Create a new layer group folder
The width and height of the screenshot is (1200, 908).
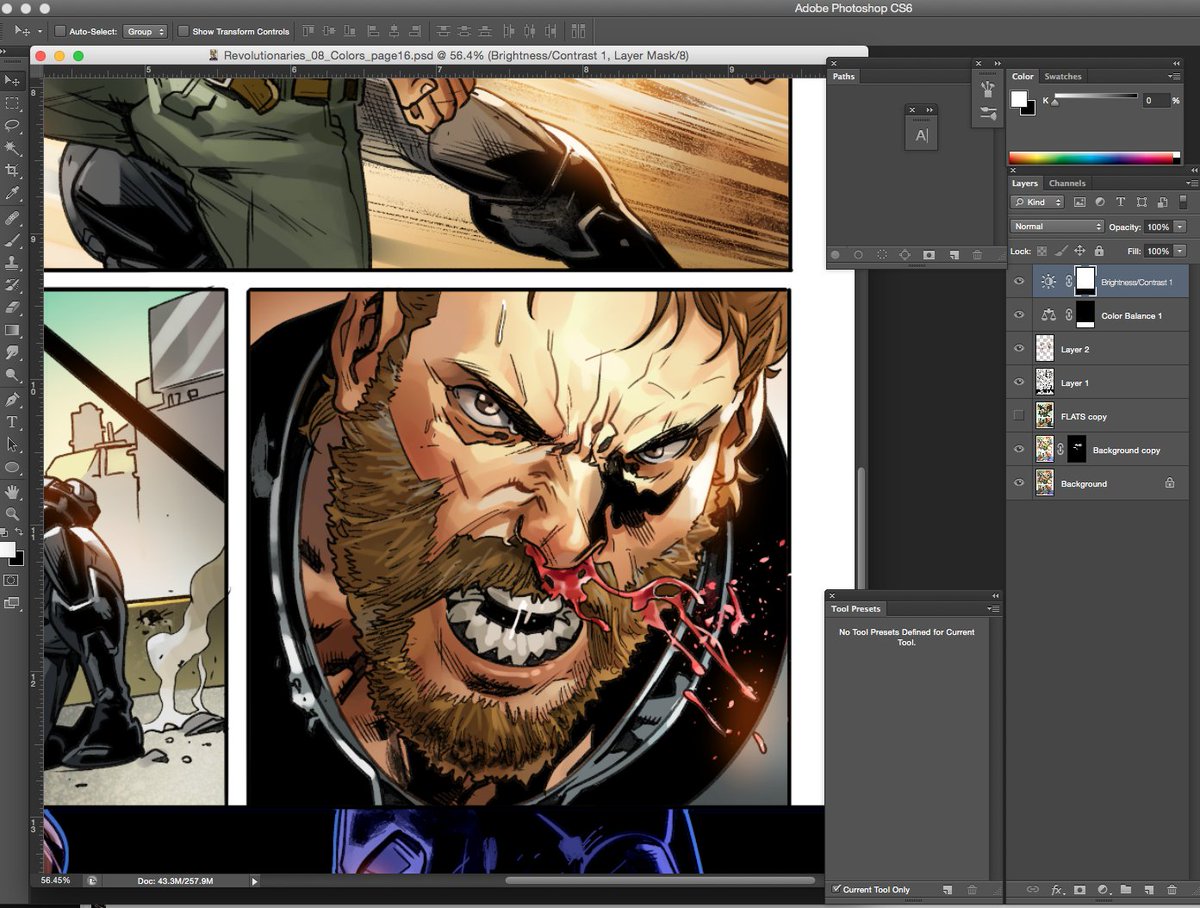click(x=1125, y=889)
